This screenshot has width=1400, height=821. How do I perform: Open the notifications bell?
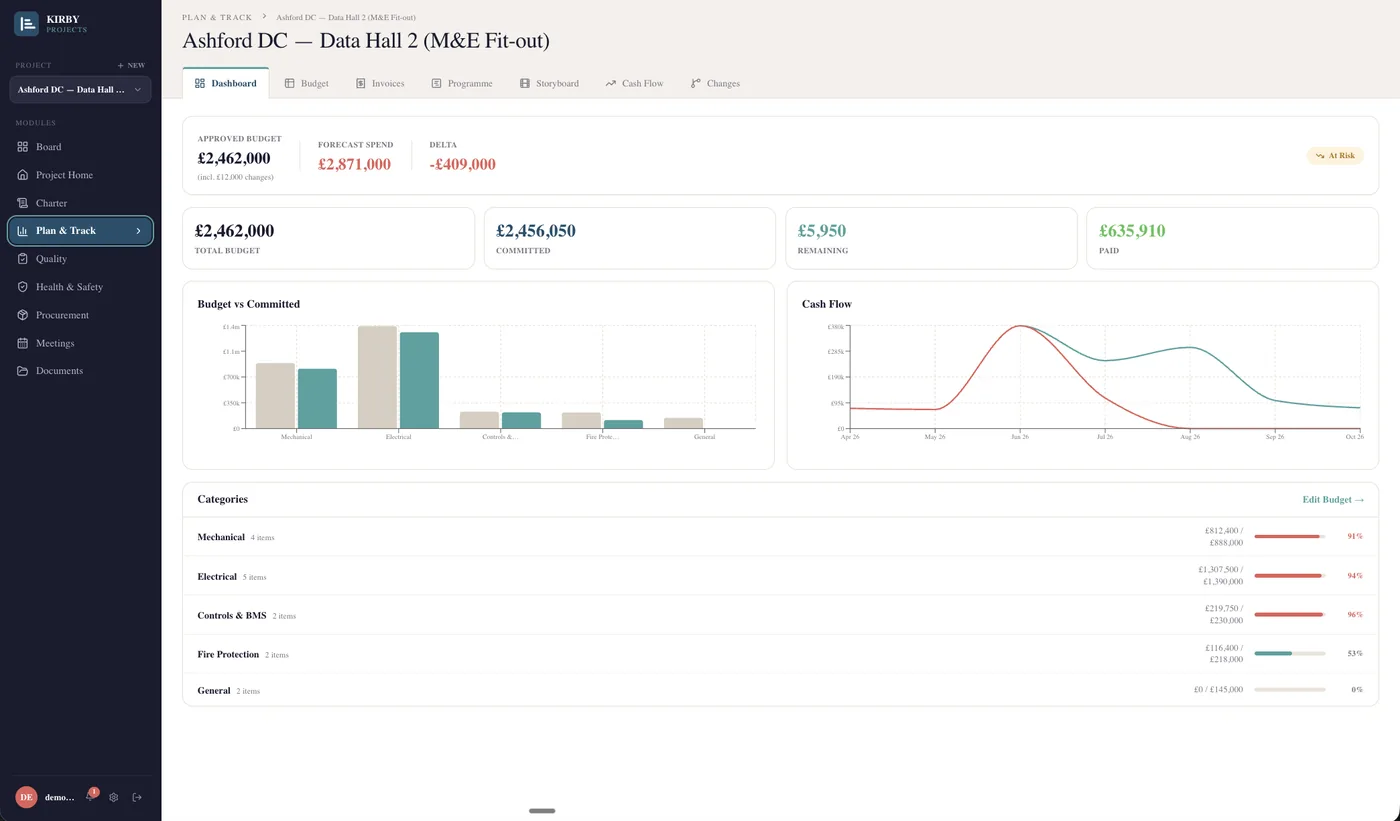[x=90, y=797]
